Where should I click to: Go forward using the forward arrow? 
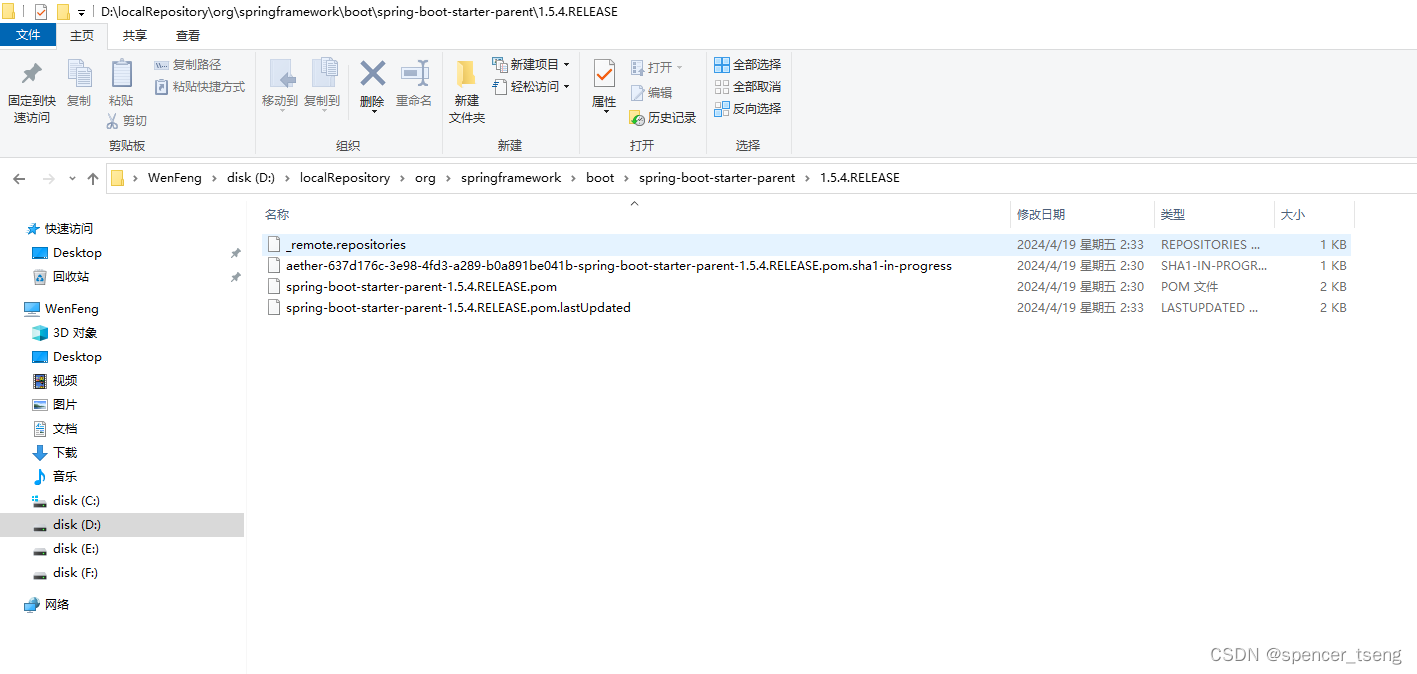point(48,178)
